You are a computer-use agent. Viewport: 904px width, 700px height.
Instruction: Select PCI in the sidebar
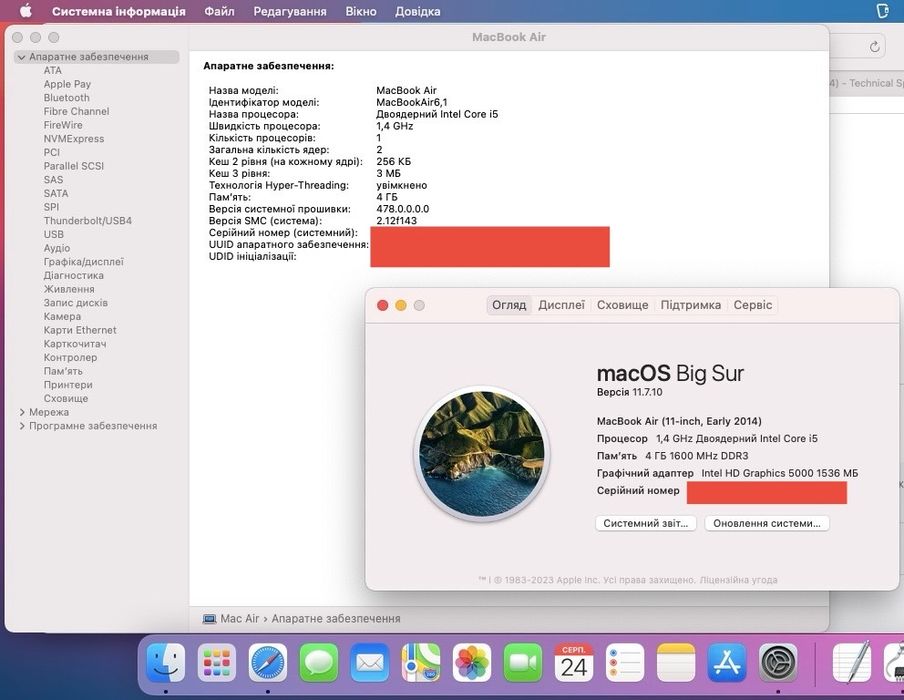(x=52, y=152)
